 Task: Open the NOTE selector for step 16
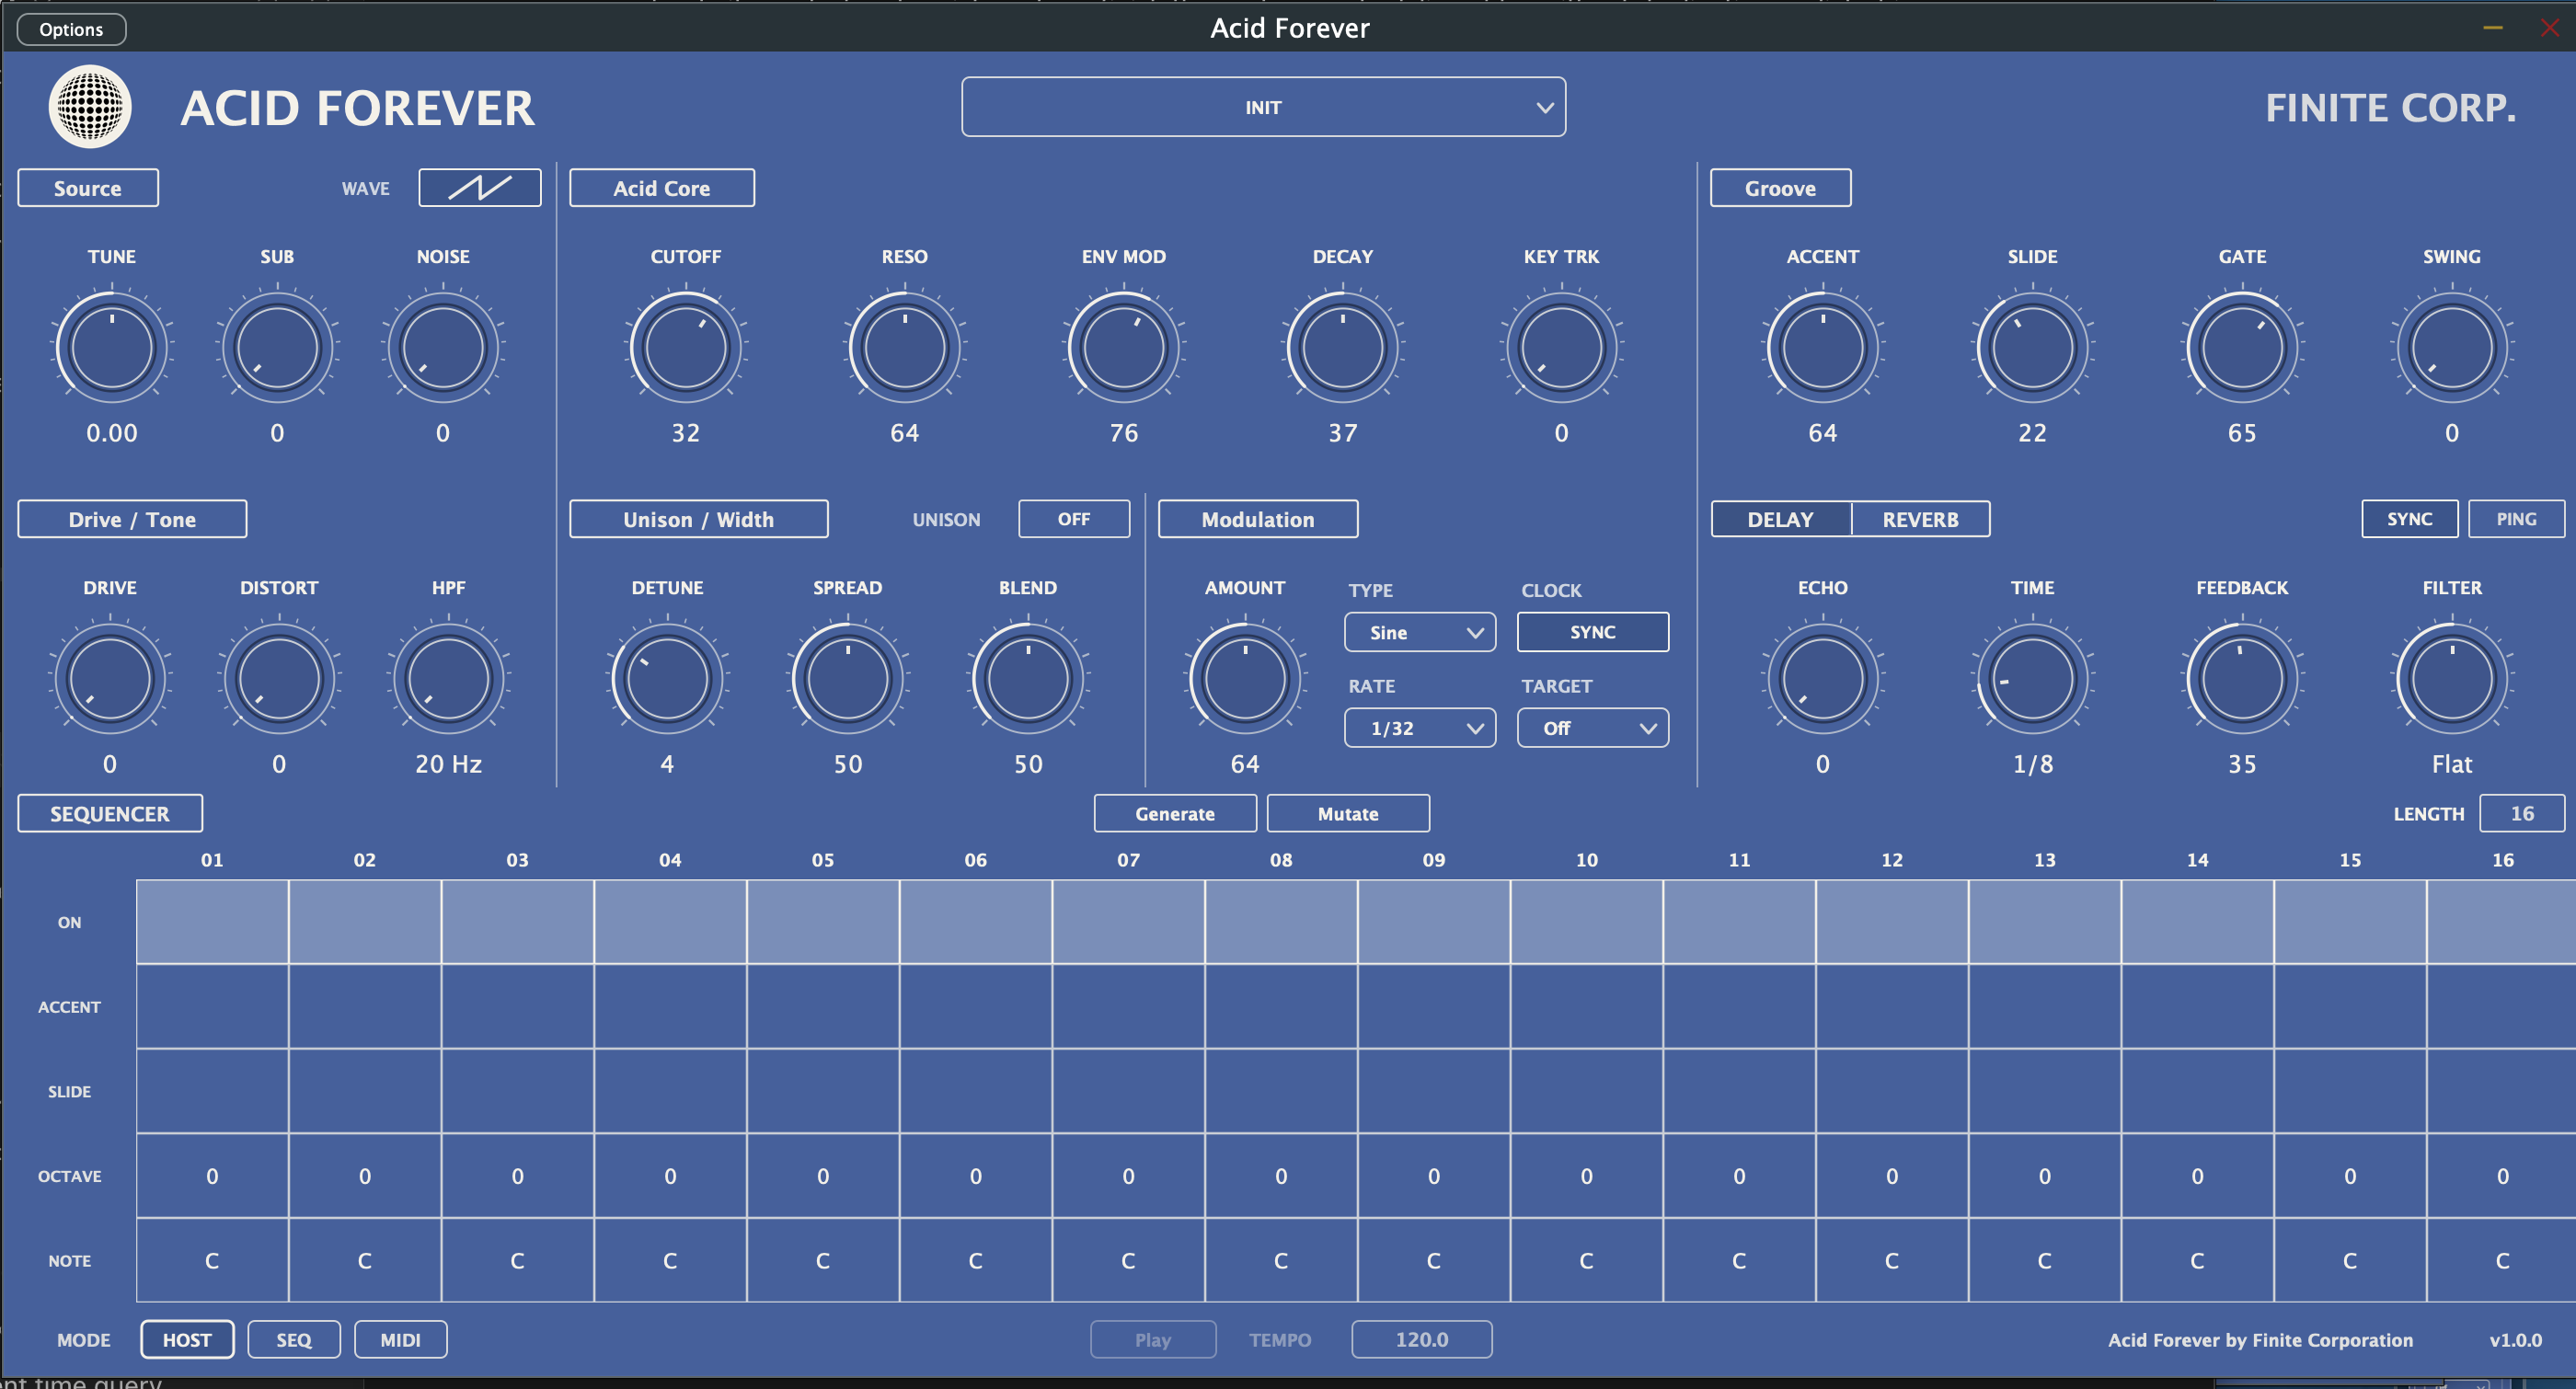(2502, 1260)
